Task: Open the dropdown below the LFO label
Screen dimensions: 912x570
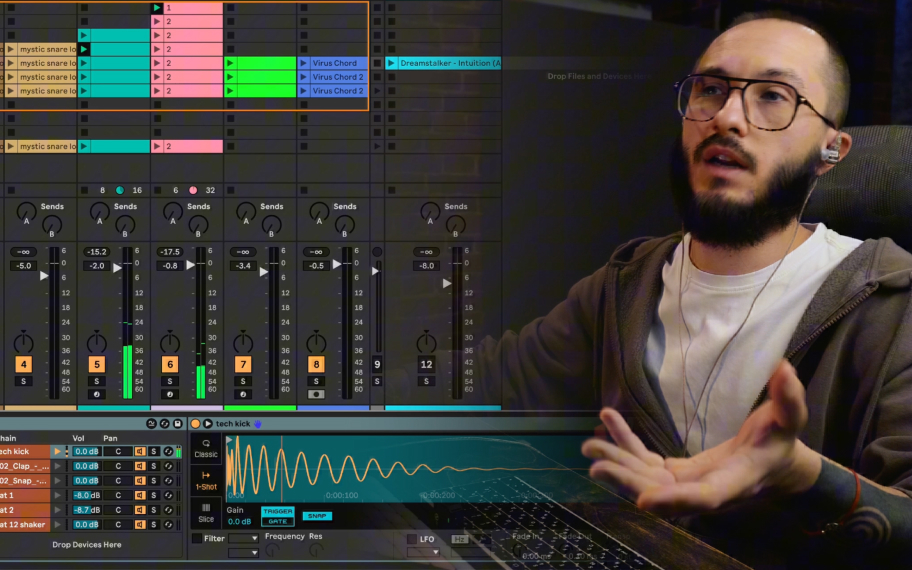Action: tap(423, 551)
